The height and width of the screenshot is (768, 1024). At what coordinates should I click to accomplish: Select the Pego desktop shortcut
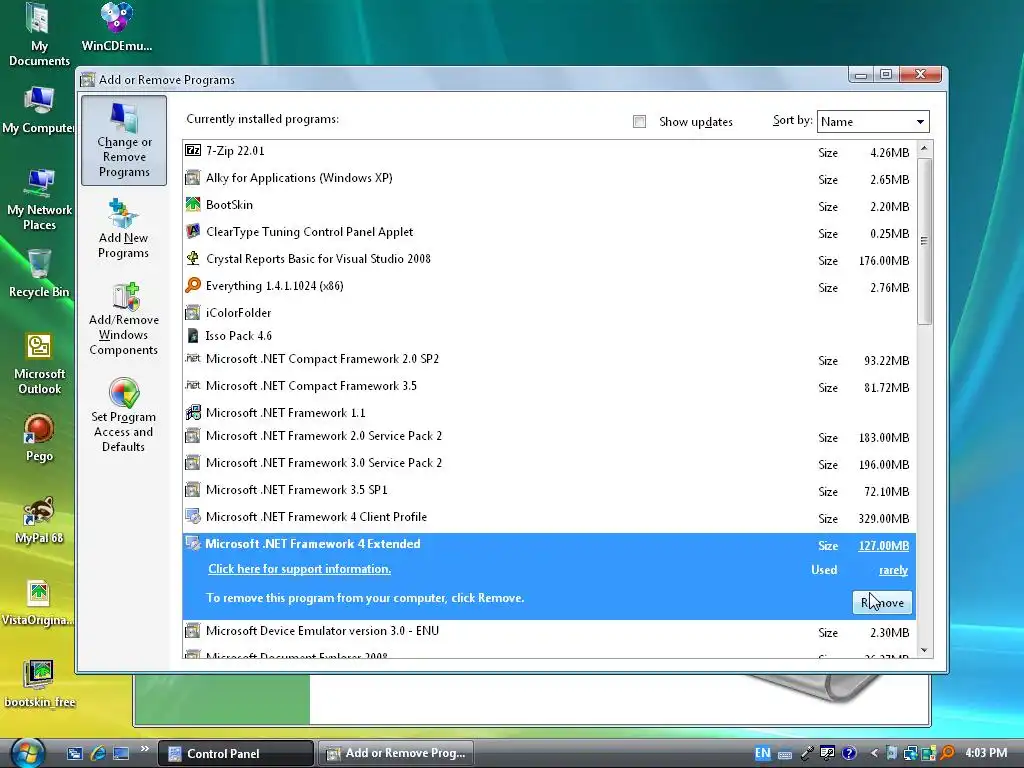39,438
